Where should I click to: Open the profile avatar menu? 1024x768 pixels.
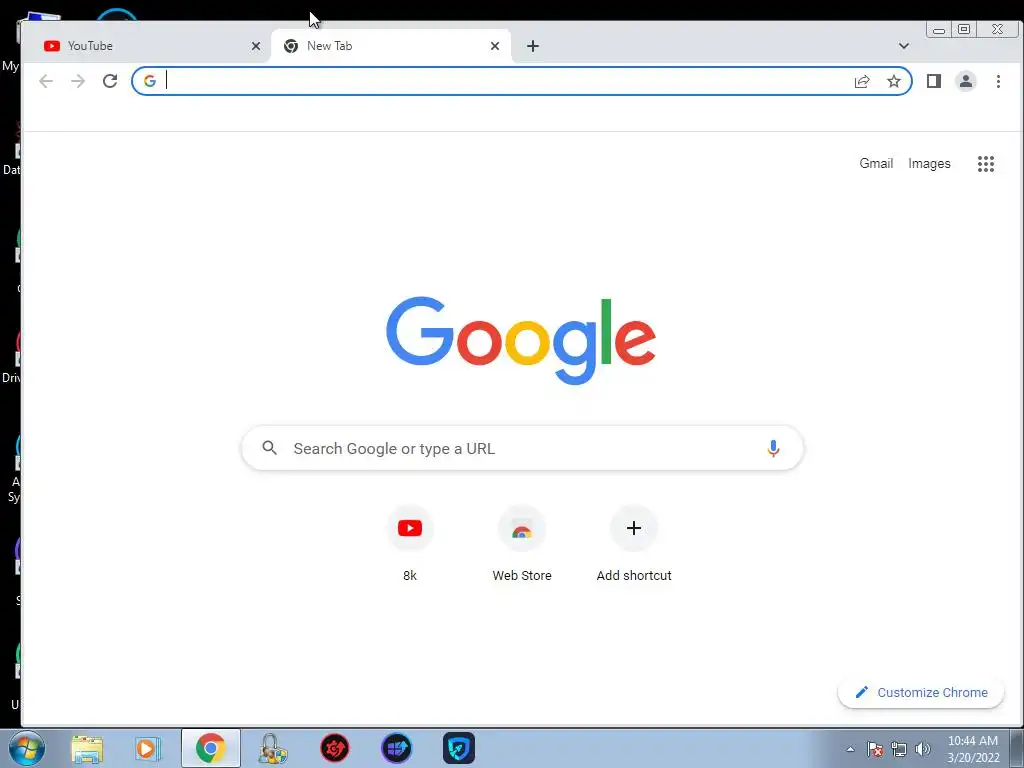(966, 81)
